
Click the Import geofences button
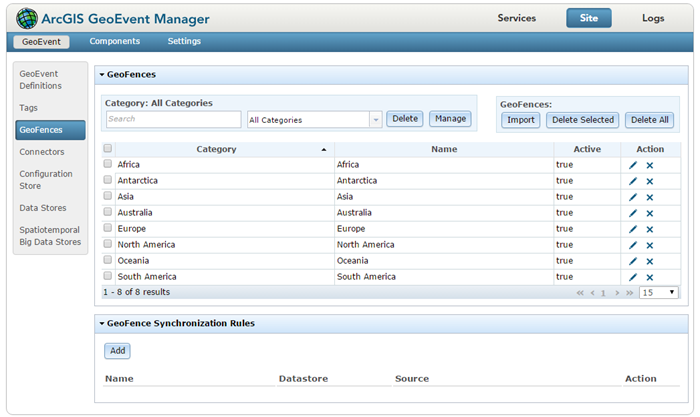(520, 120)
